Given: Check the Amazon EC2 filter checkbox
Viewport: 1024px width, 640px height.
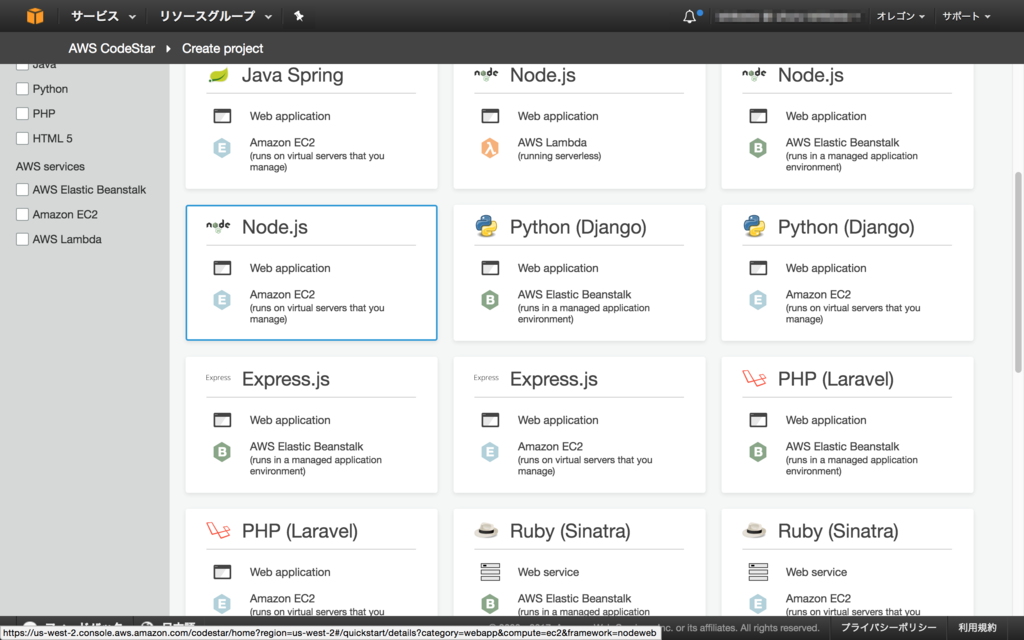Looking at the screenshot, I should (22, 215).
